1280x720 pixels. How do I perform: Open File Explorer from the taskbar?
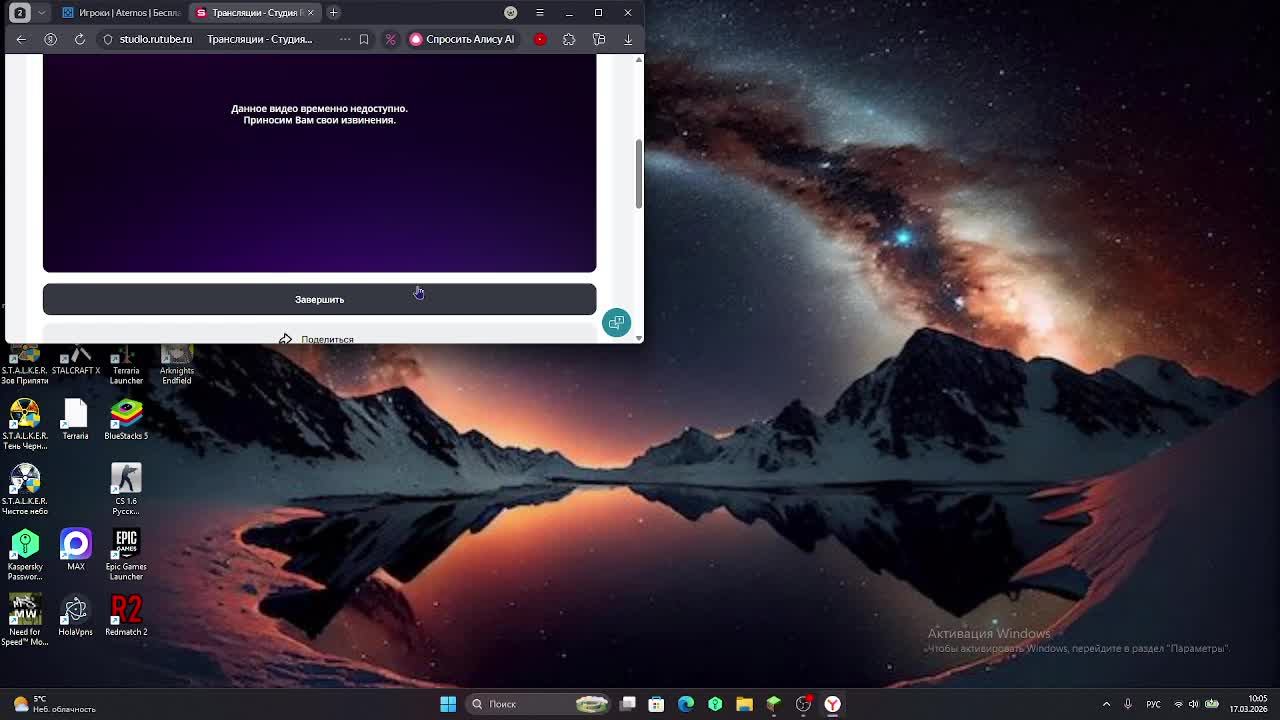click(744, 704)
